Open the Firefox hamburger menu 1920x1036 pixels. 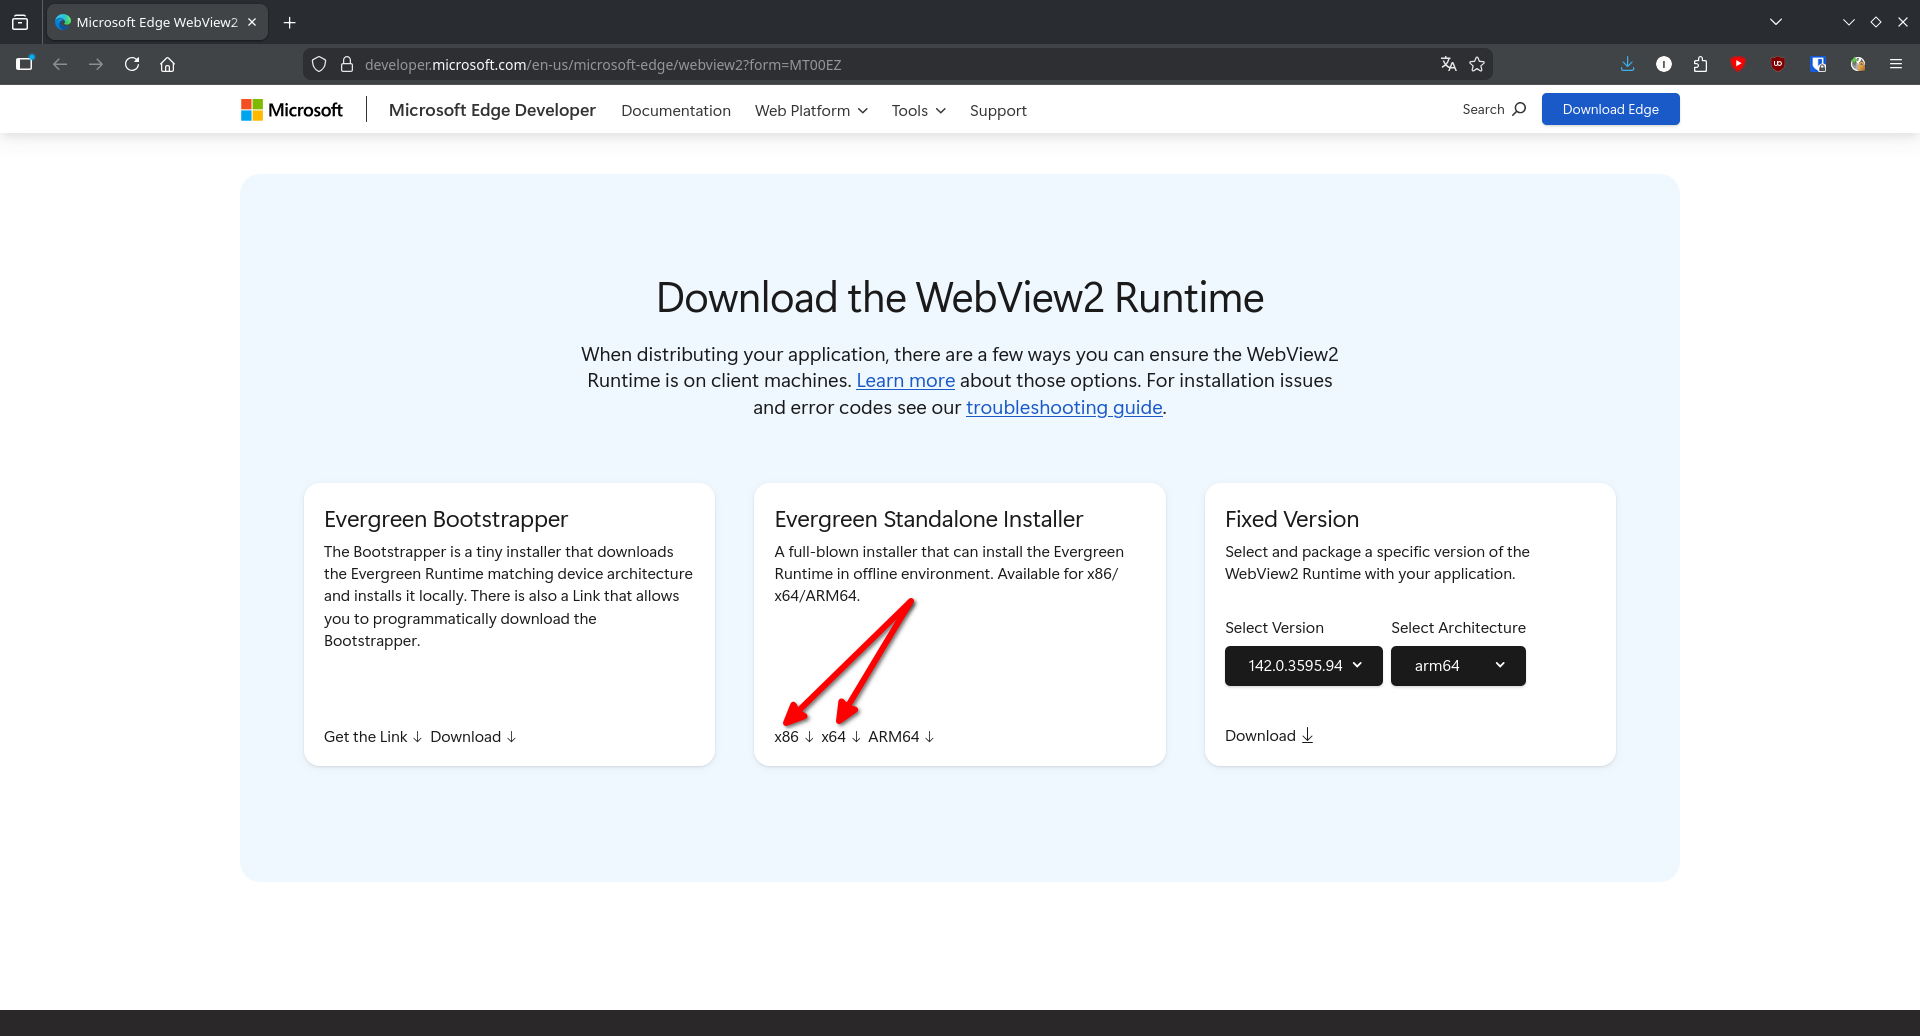click(1895, 64)
